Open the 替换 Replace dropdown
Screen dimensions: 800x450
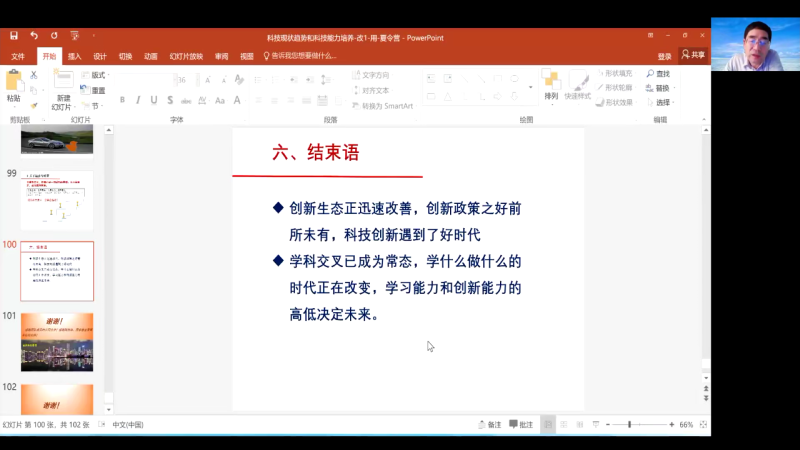pos(660,88)
